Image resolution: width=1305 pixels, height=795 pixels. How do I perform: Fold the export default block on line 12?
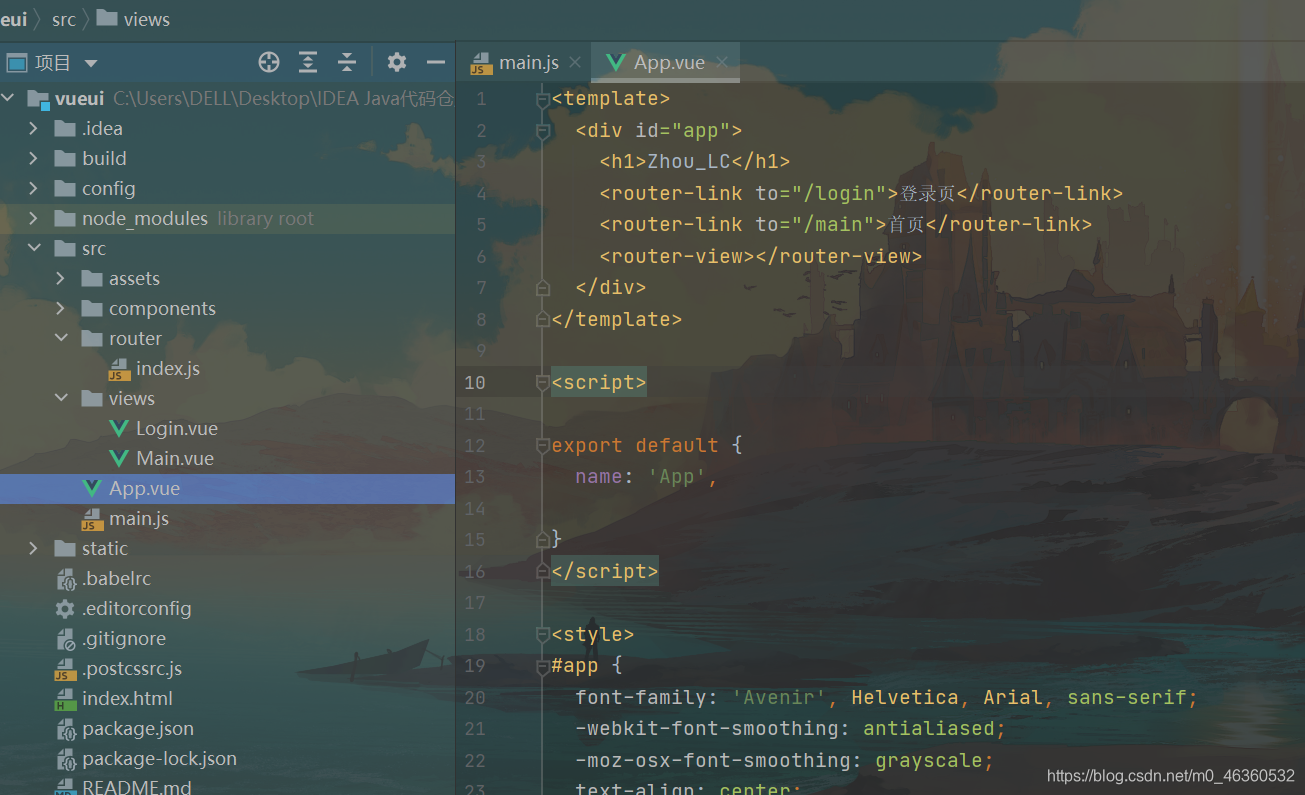(543, 445)
